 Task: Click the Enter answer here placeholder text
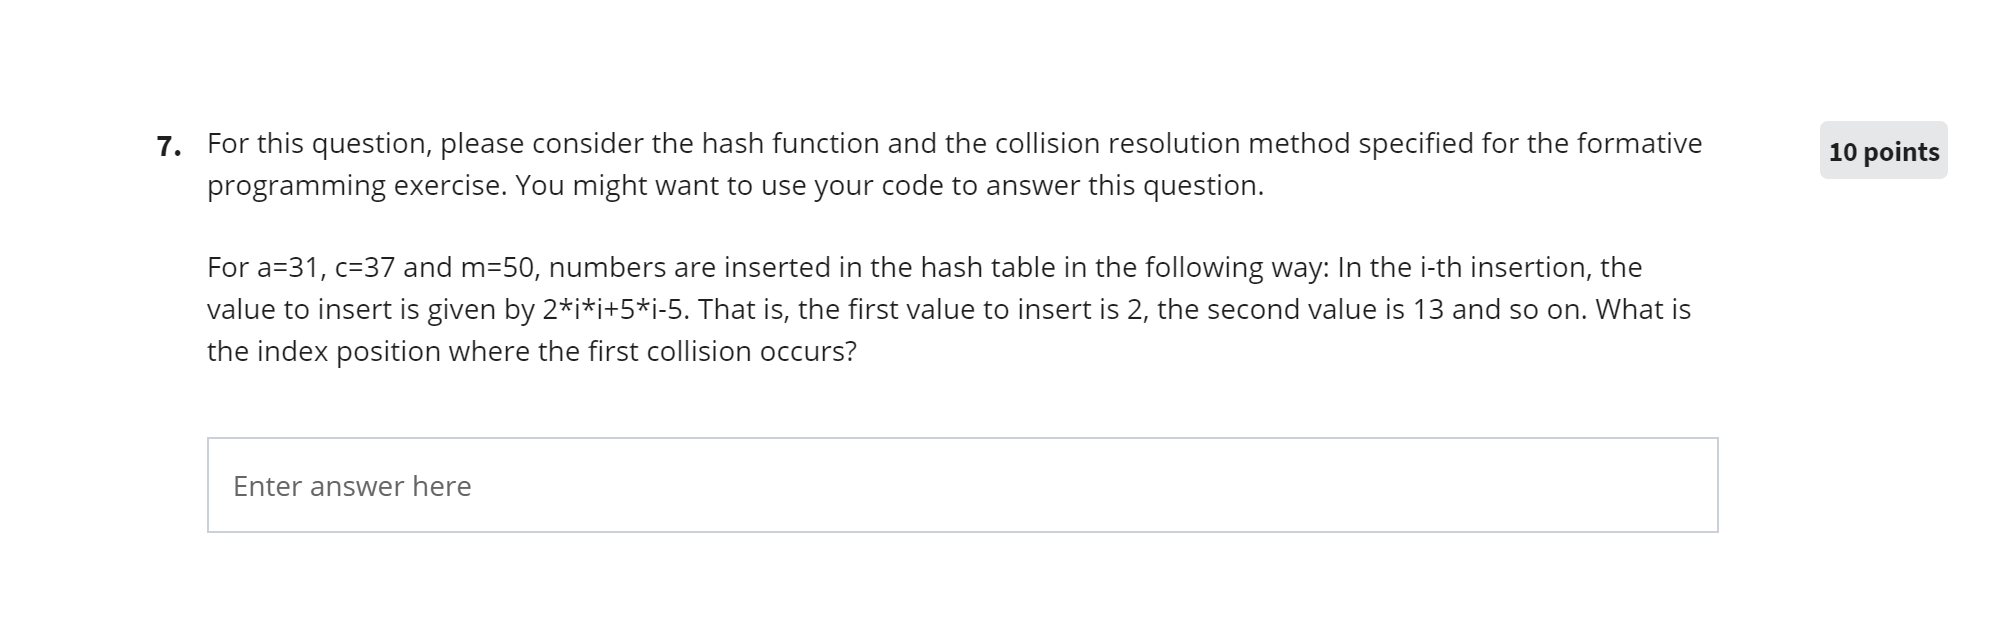click(352, 486)
